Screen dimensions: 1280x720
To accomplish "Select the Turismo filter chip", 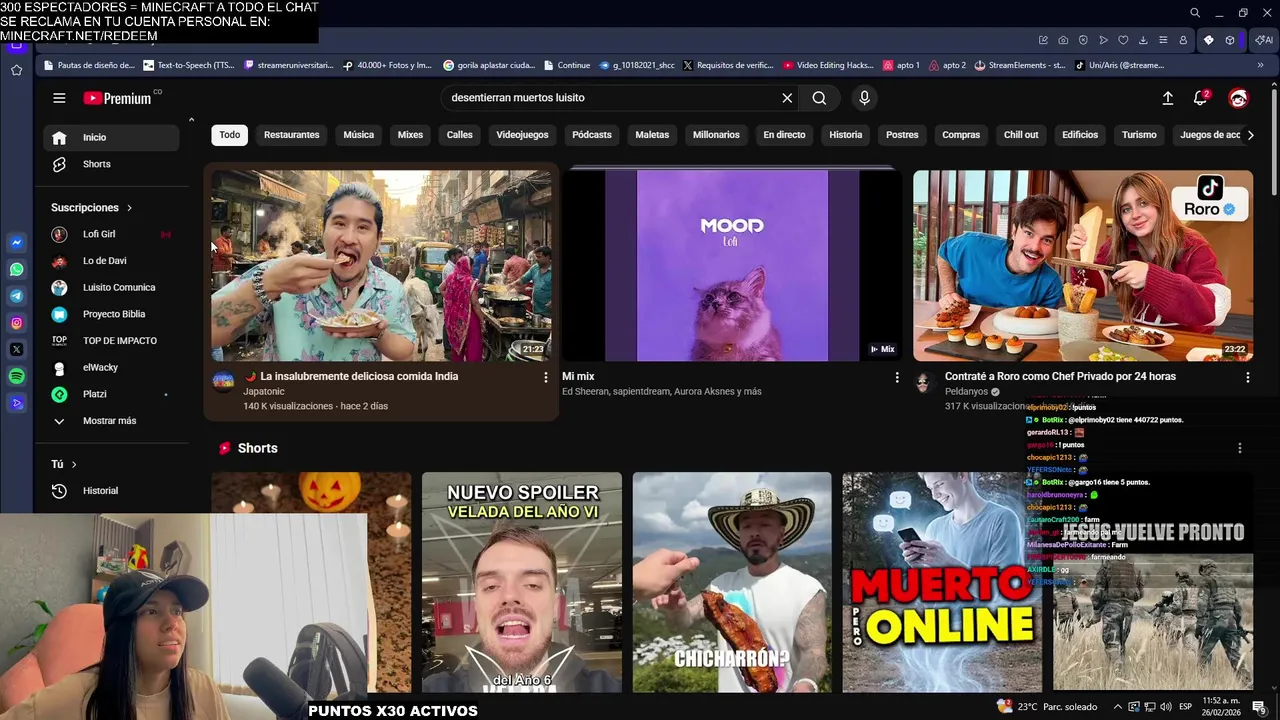I will click(1139, 135).
